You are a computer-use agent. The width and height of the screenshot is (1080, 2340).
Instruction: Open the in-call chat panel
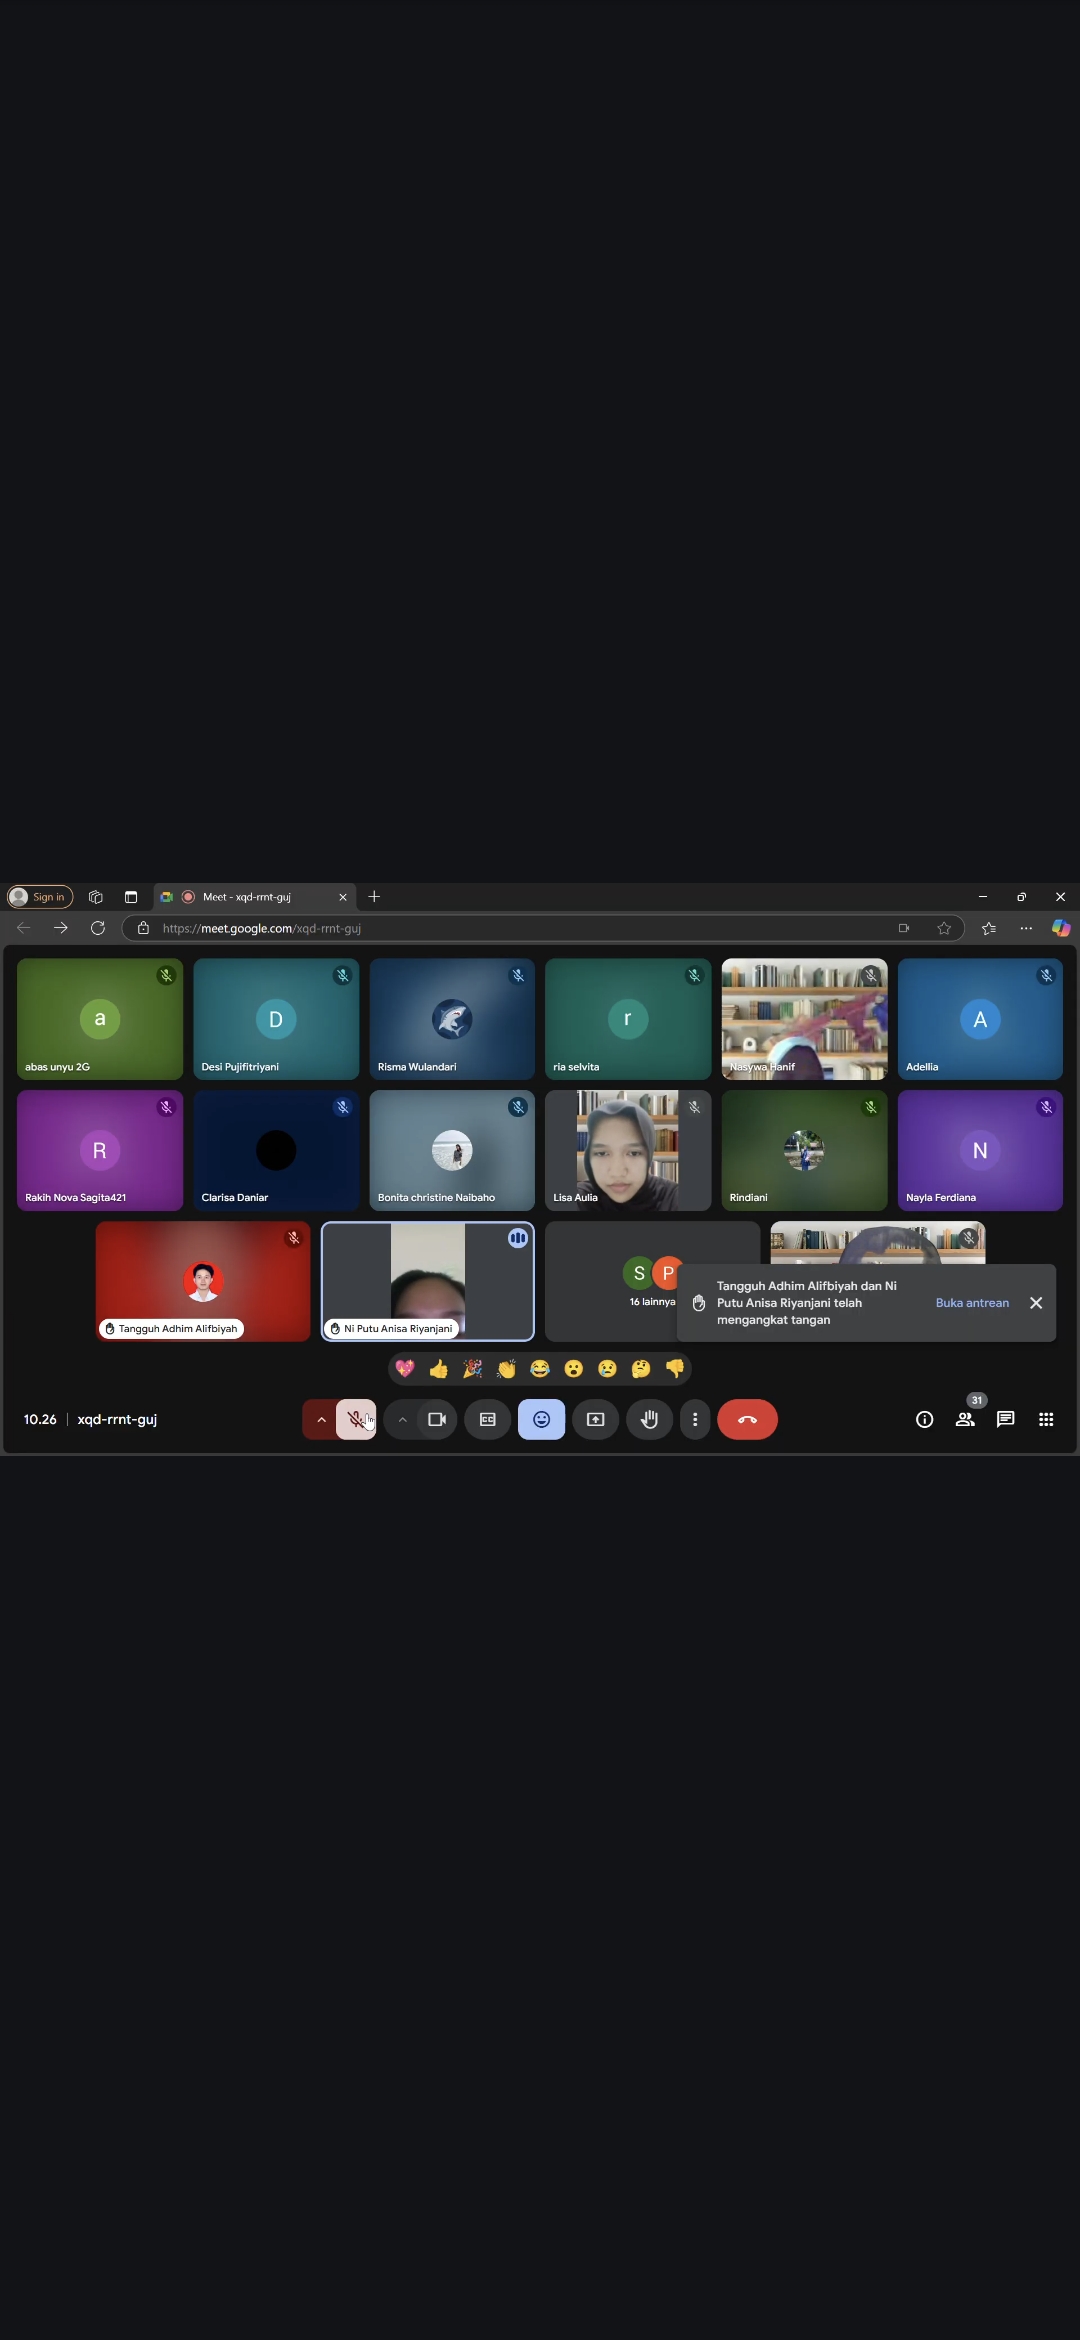(x=1006, y=1419)
